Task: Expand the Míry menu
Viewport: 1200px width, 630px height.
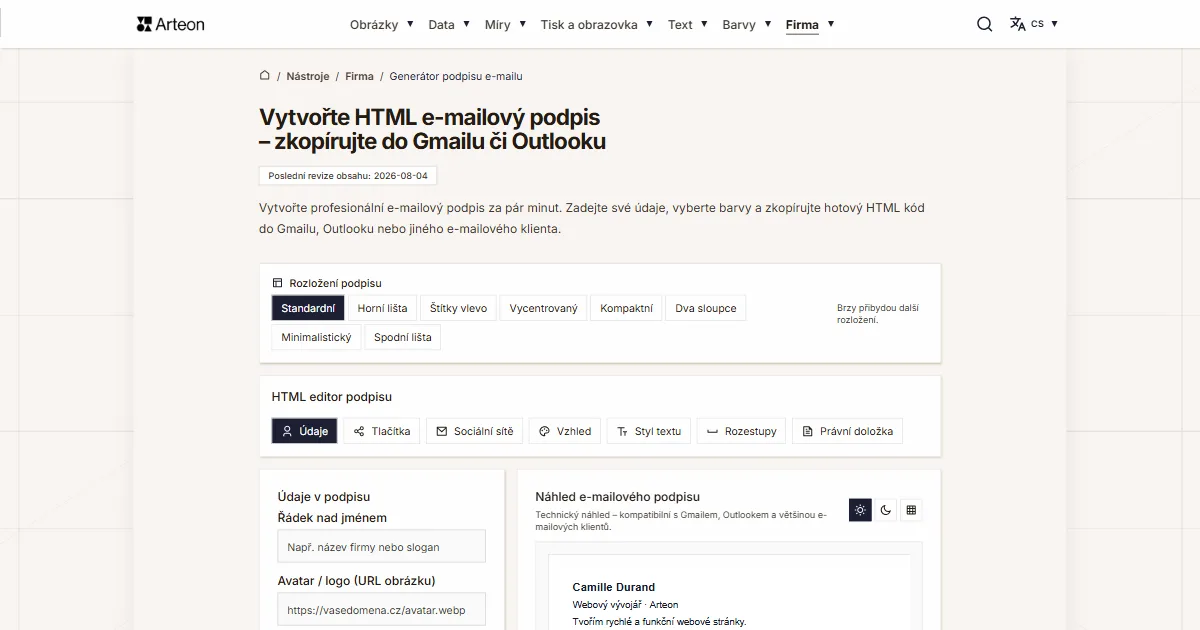Action: pyautogui.click(x=505, y=25)
